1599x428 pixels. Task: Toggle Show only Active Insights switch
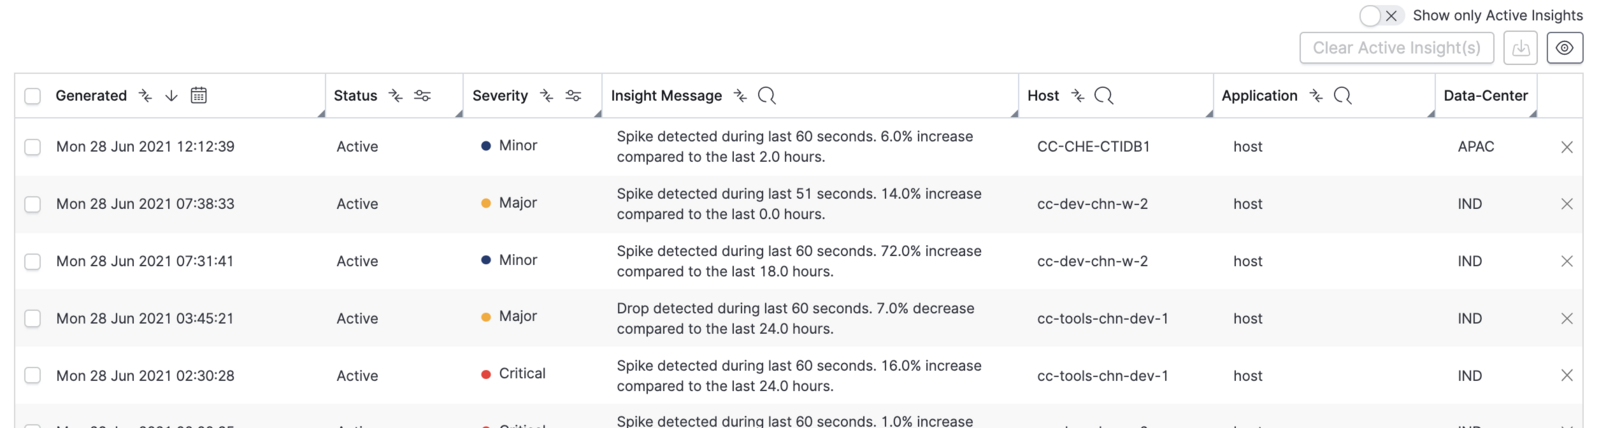pos(1381,15)
